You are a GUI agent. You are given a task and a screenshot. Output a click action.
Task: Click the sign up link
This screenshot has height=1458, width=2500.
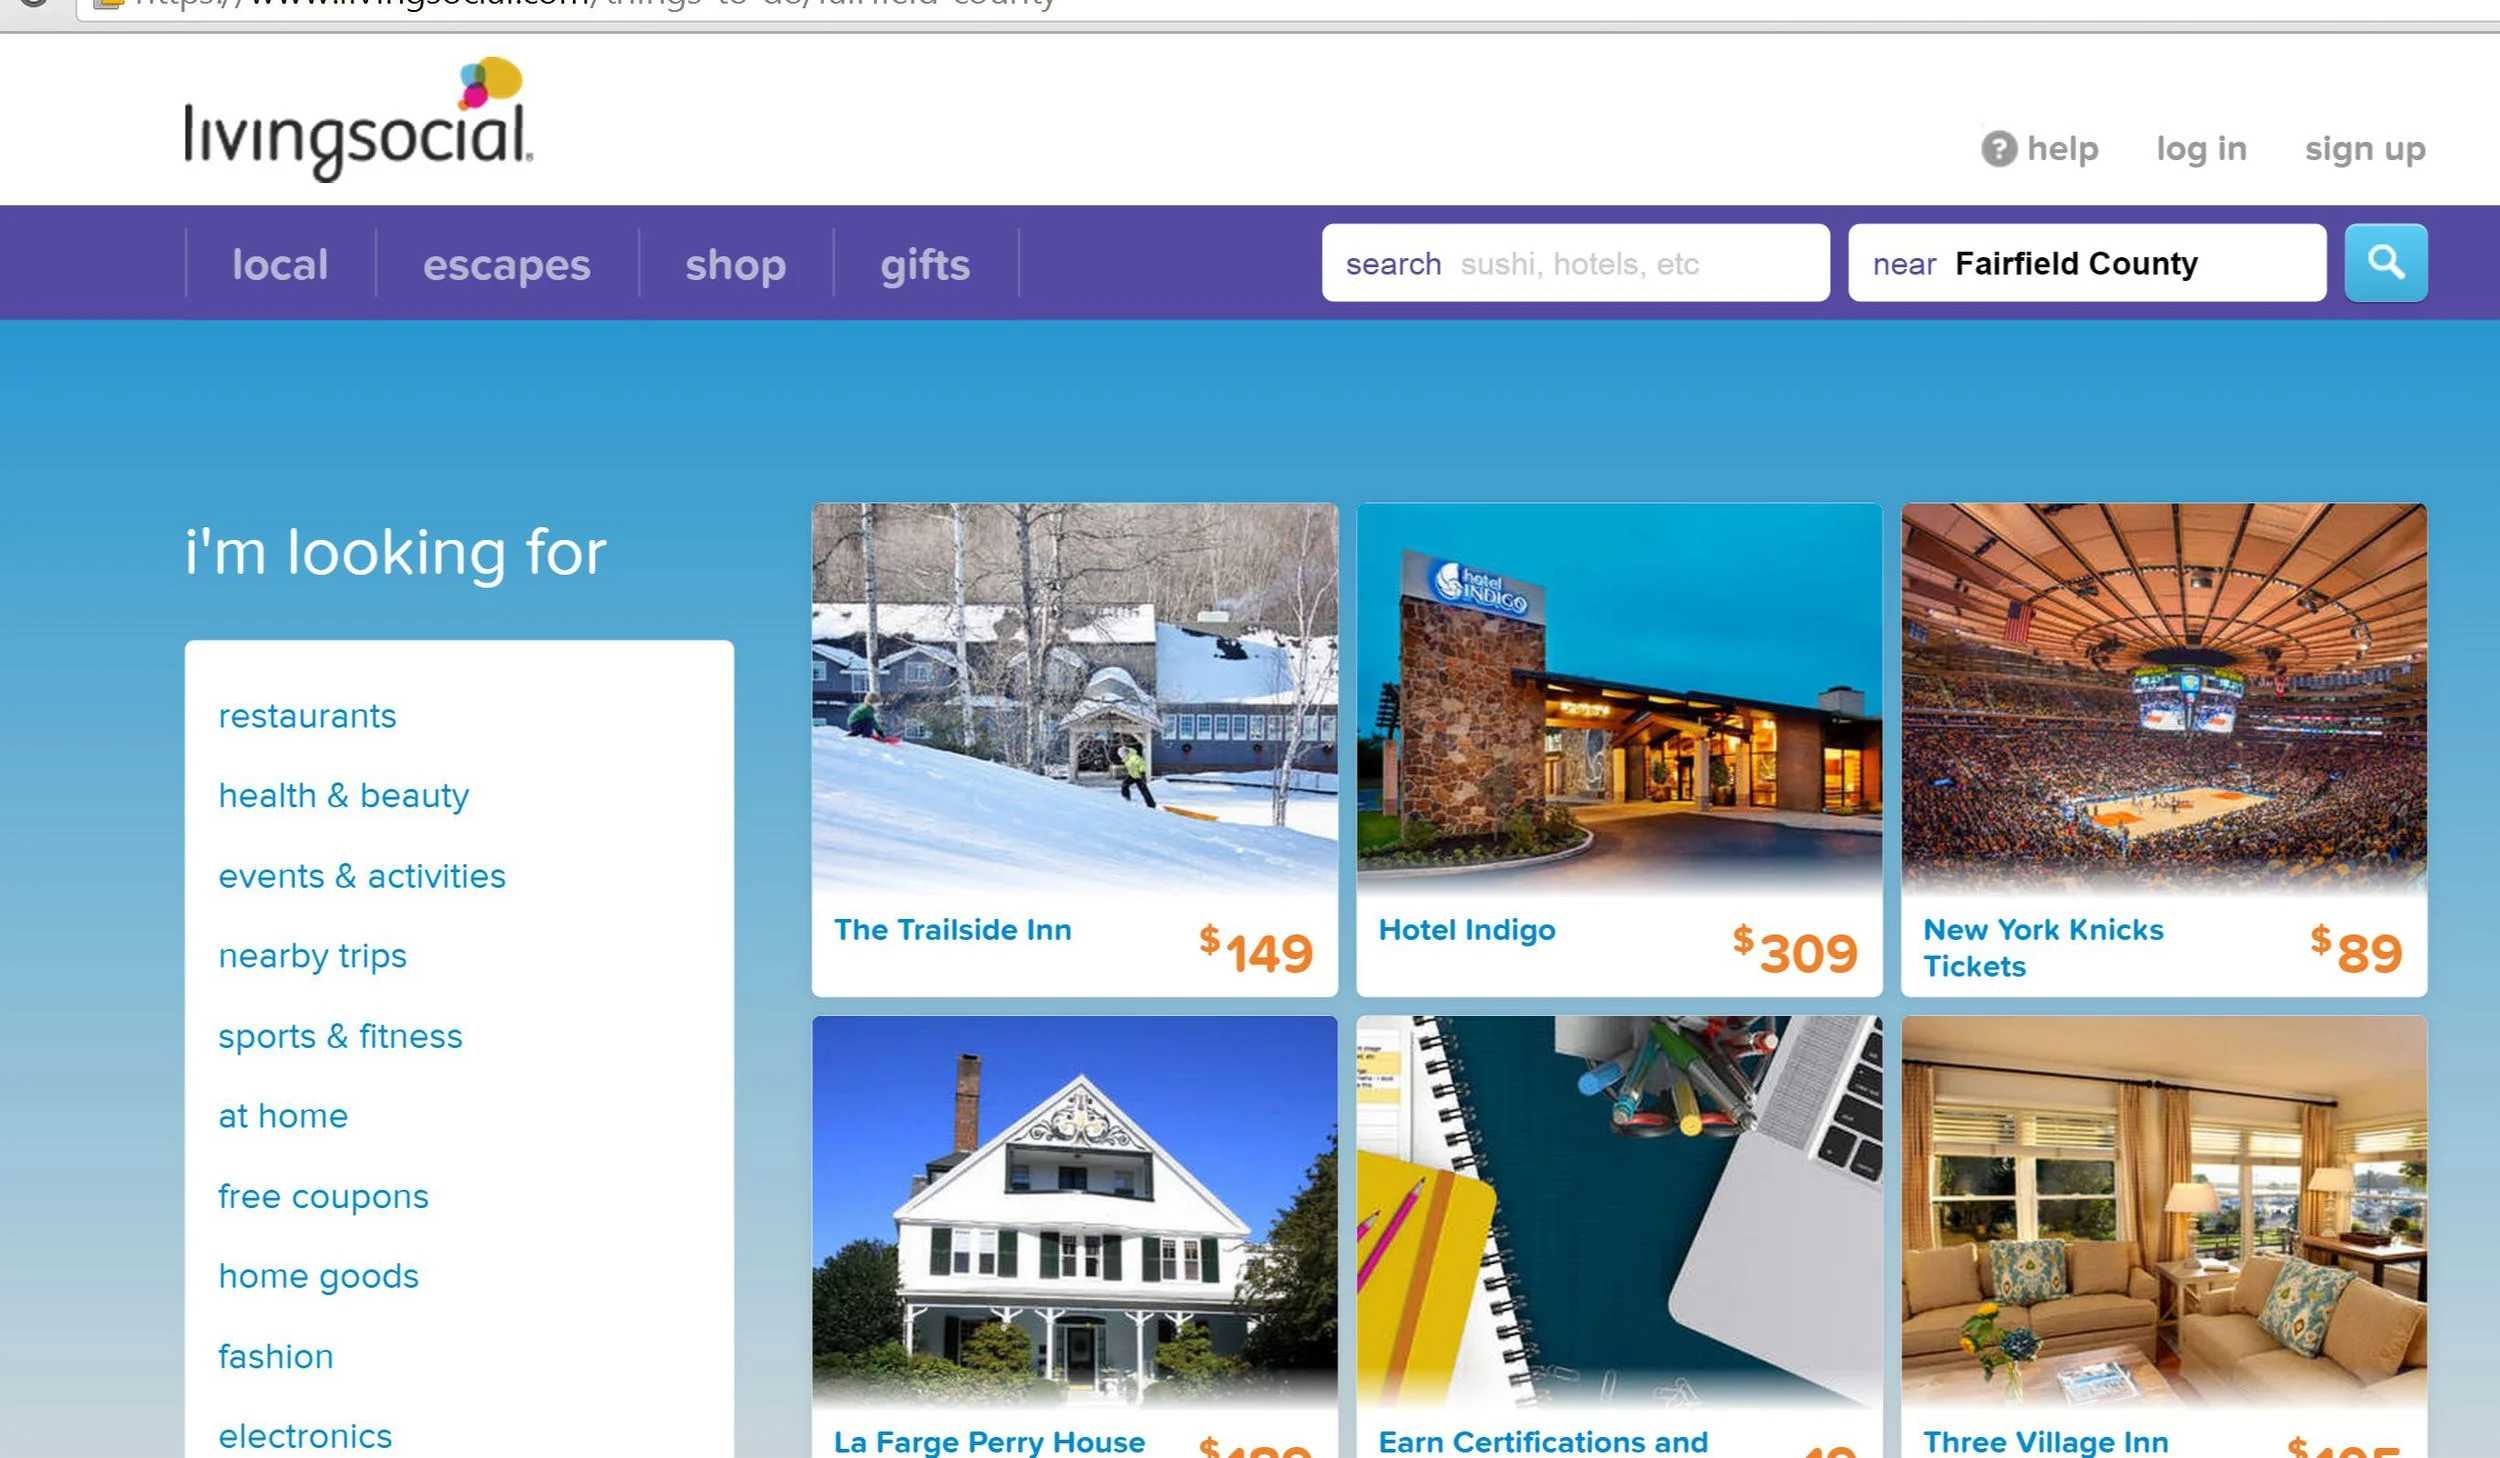tap(2365, 149)
